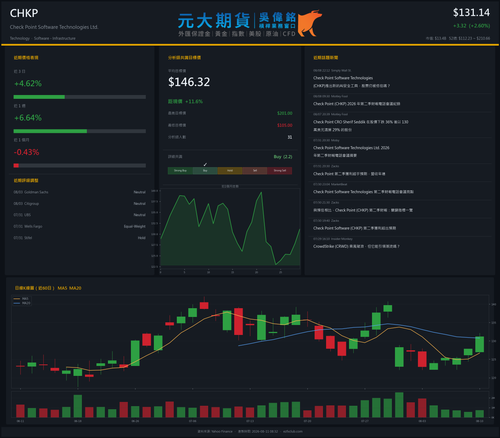Click the CHKP ticker symbol
This screenshot has height=438, width=500.
pos(24,13)
